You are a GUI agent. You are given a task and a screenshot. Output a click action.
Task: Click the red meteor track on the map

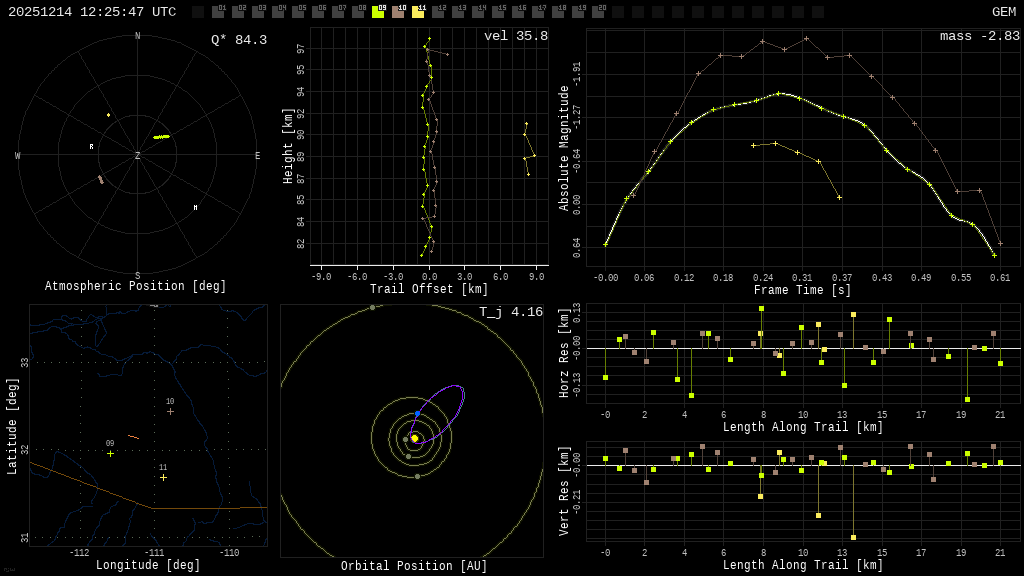(133, 437)
